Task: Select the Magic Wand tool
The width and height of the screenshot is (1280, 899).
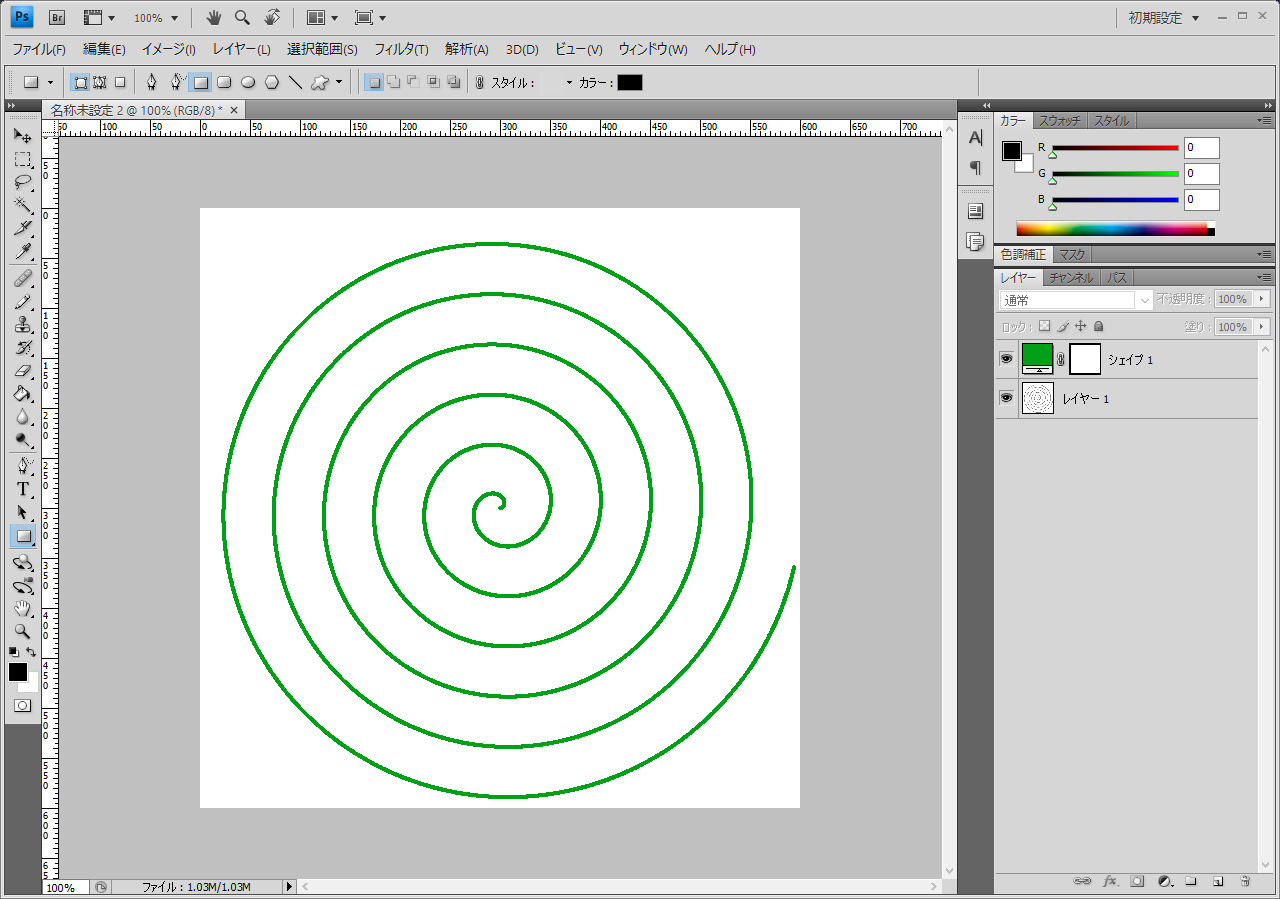Action: 22,206
